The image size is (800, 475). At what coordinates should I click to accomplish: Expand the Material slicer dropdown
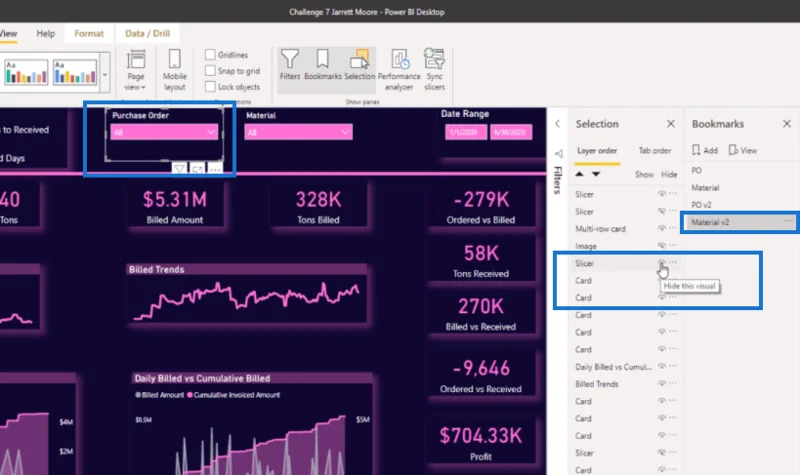(x=345, y=132)
